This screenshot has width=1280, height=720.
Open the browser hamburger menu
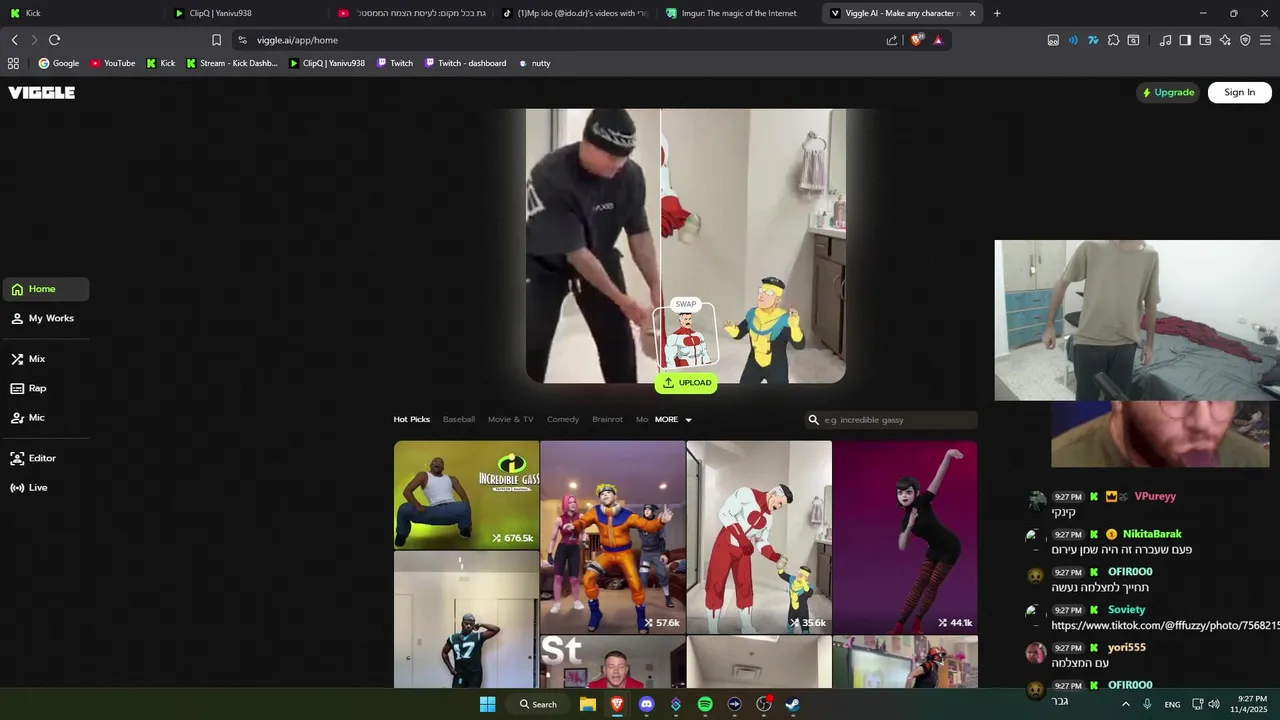pos(1265,40)
